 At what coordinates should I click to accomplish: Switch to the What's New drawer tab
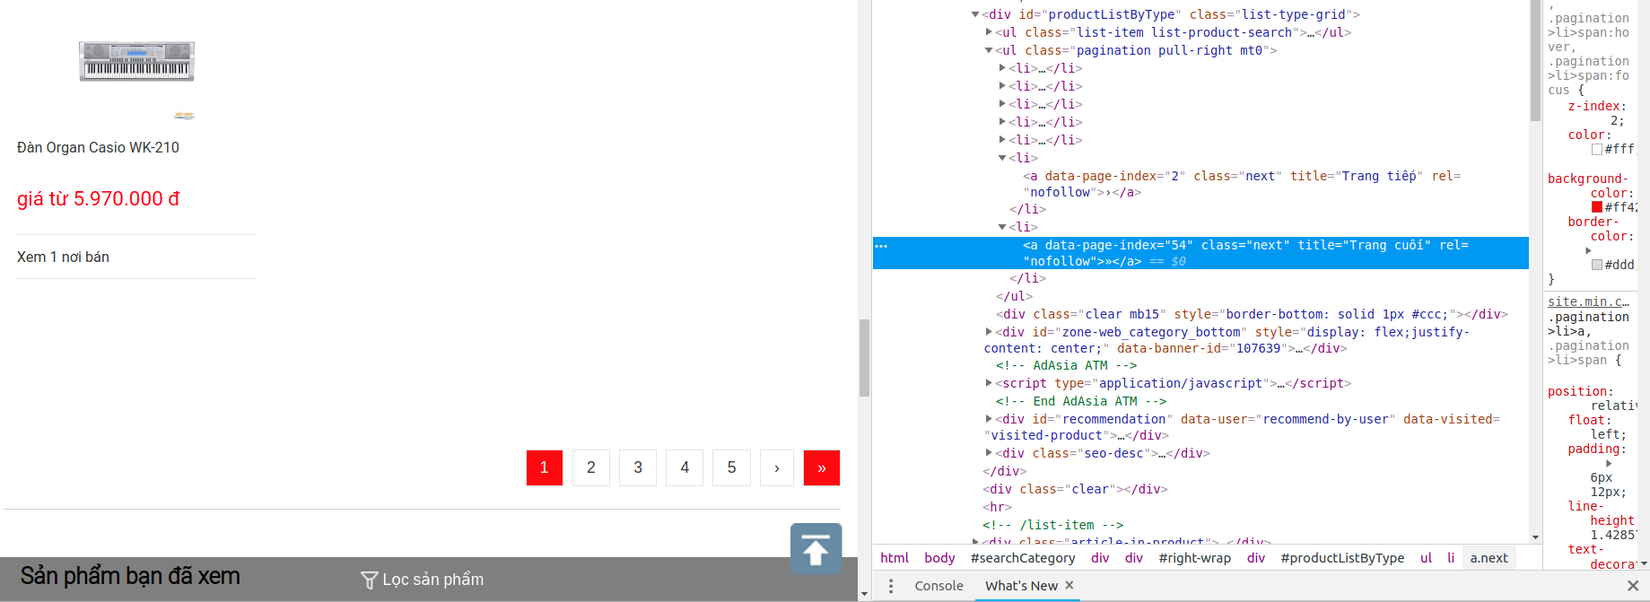1021,586
